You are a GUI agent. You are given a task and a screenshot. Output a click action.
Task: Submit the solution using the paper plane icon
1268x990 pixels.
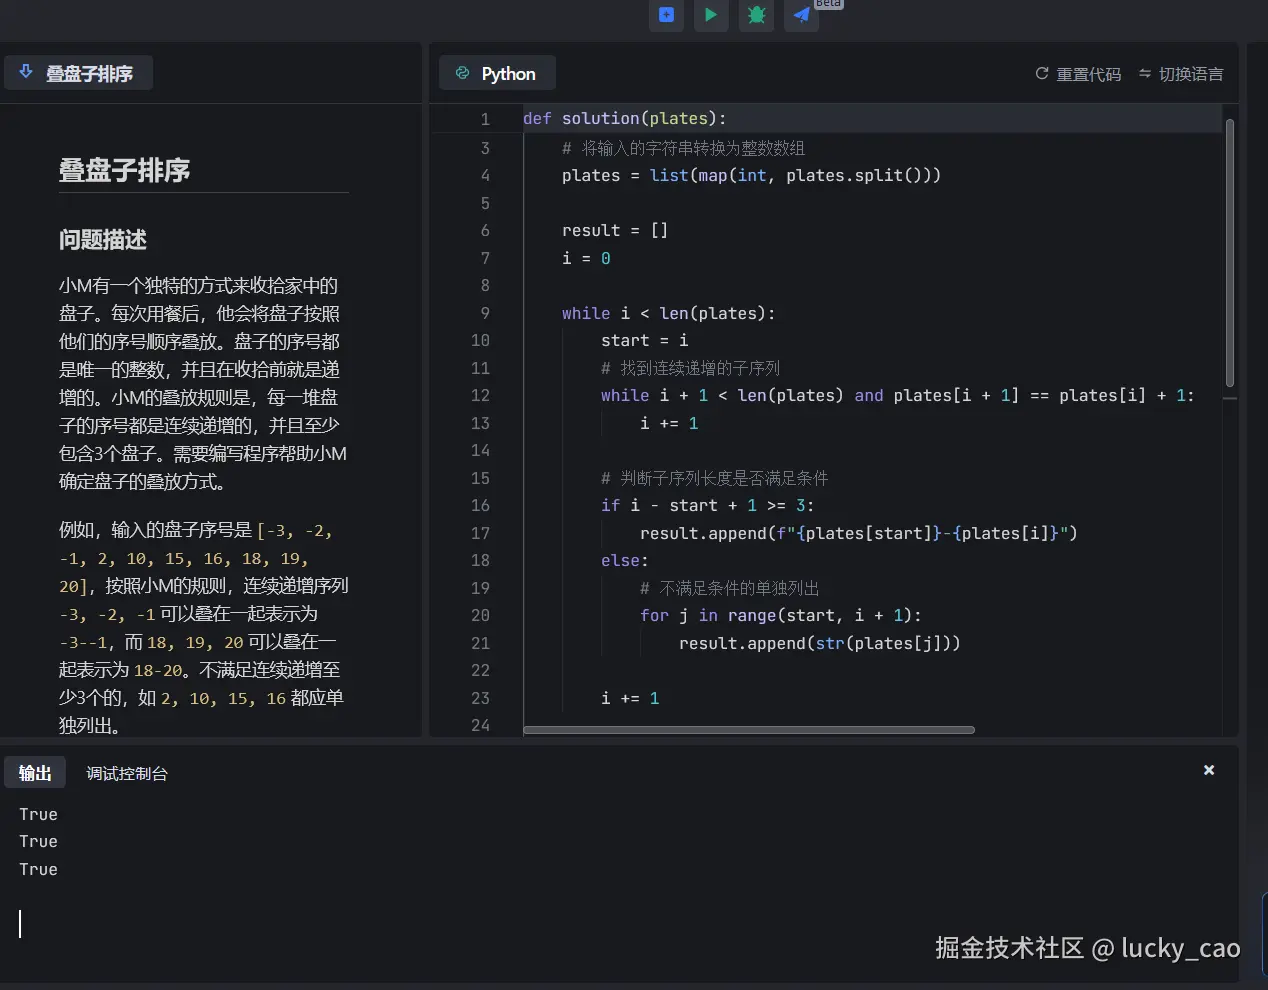[x=801, y=16]
